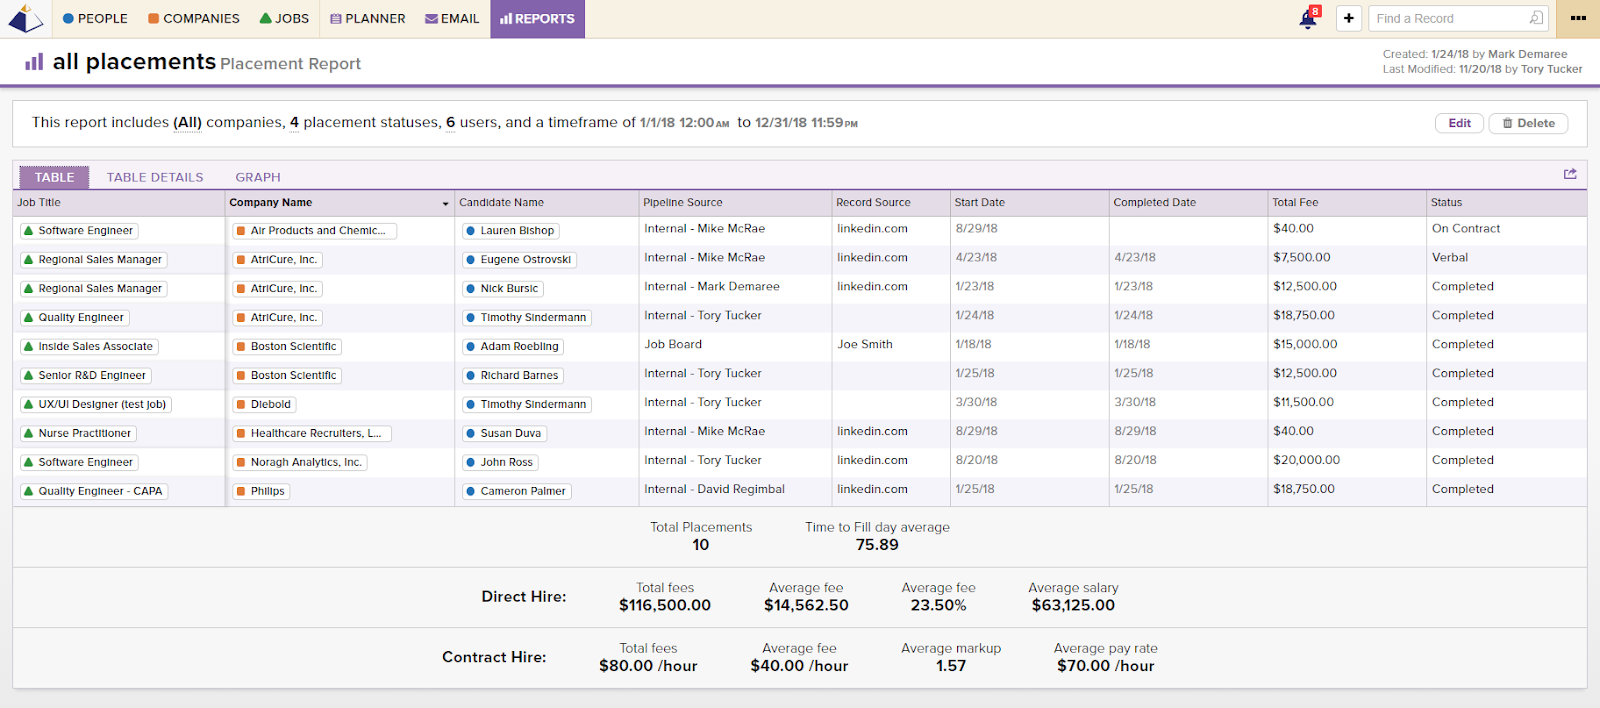Click the export report icon

(x=1570, y=174)
